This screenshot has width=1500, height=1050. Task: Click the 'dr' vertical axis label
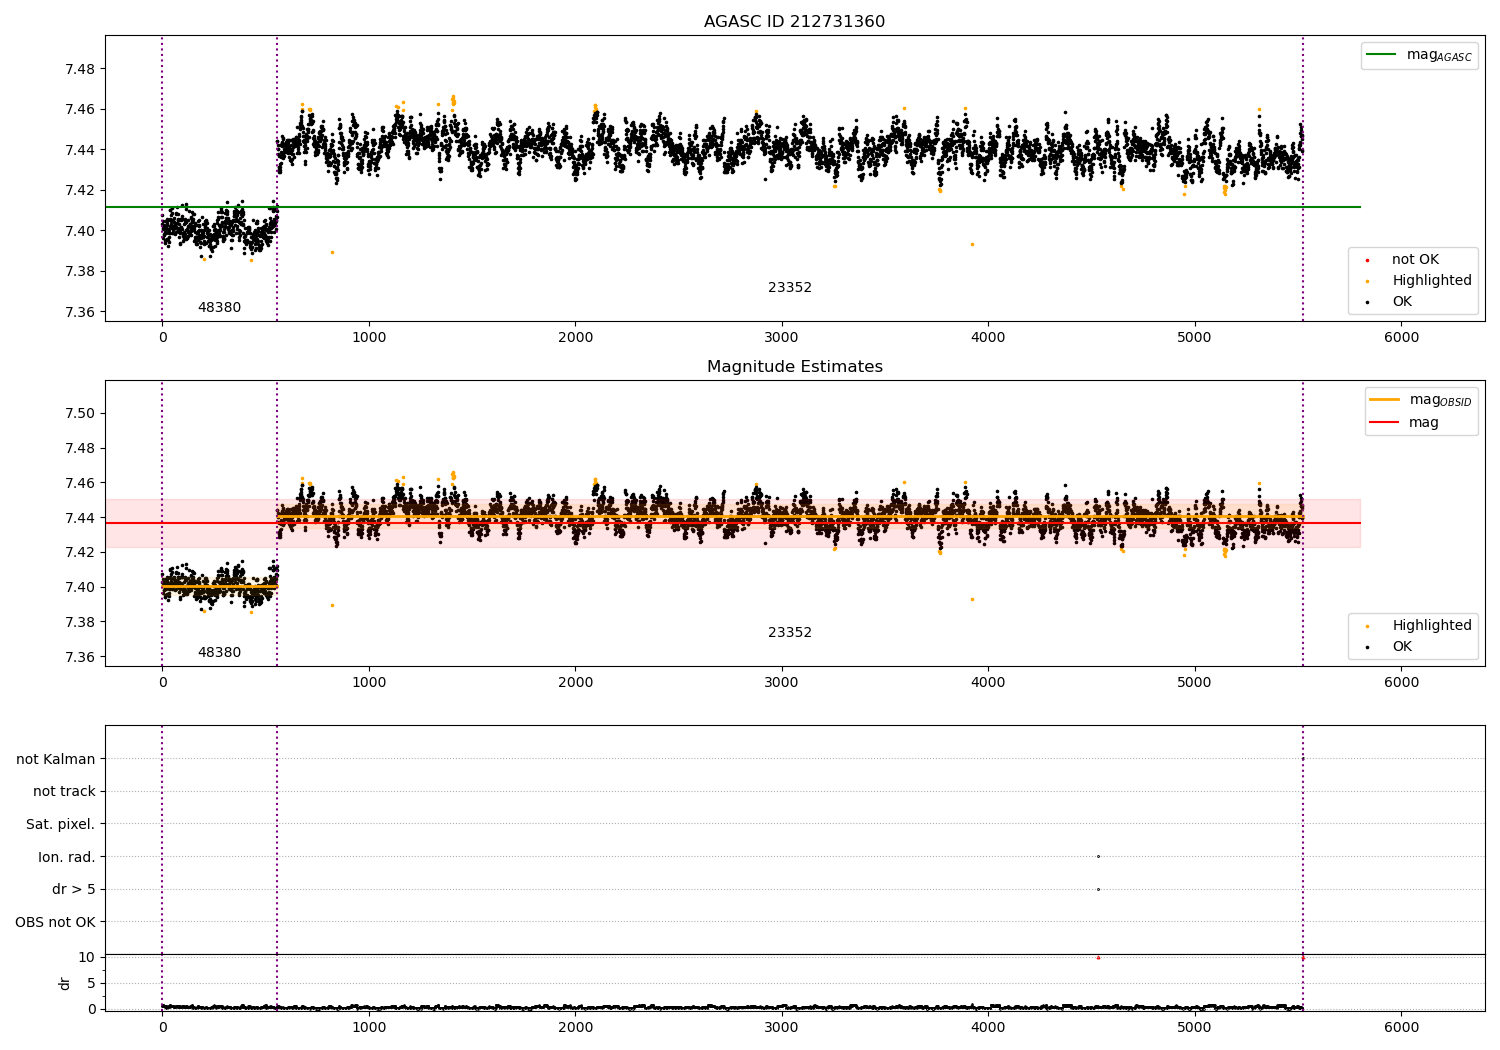[65, 984]
